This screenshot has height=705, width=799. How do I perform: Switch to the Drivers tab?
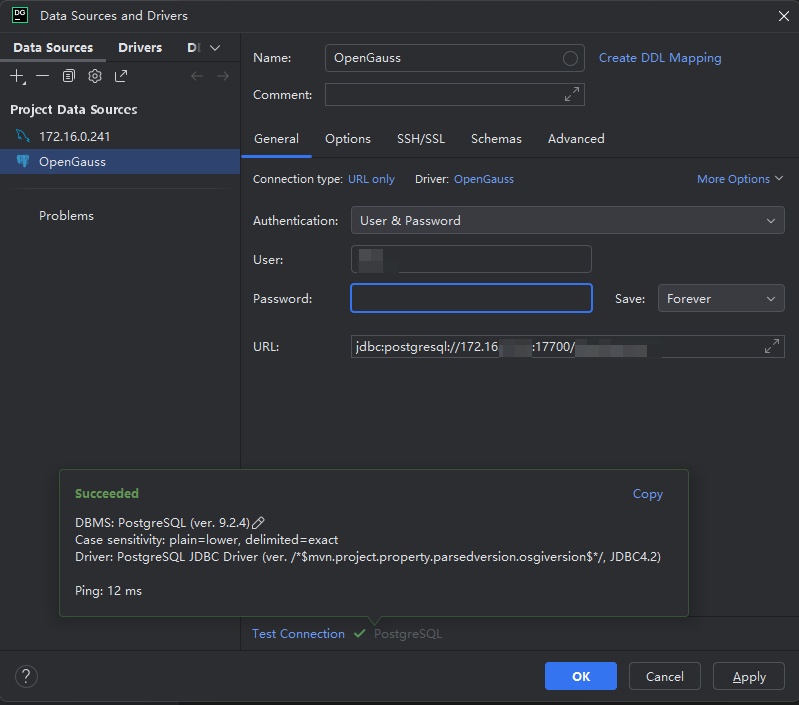[140, 47]
